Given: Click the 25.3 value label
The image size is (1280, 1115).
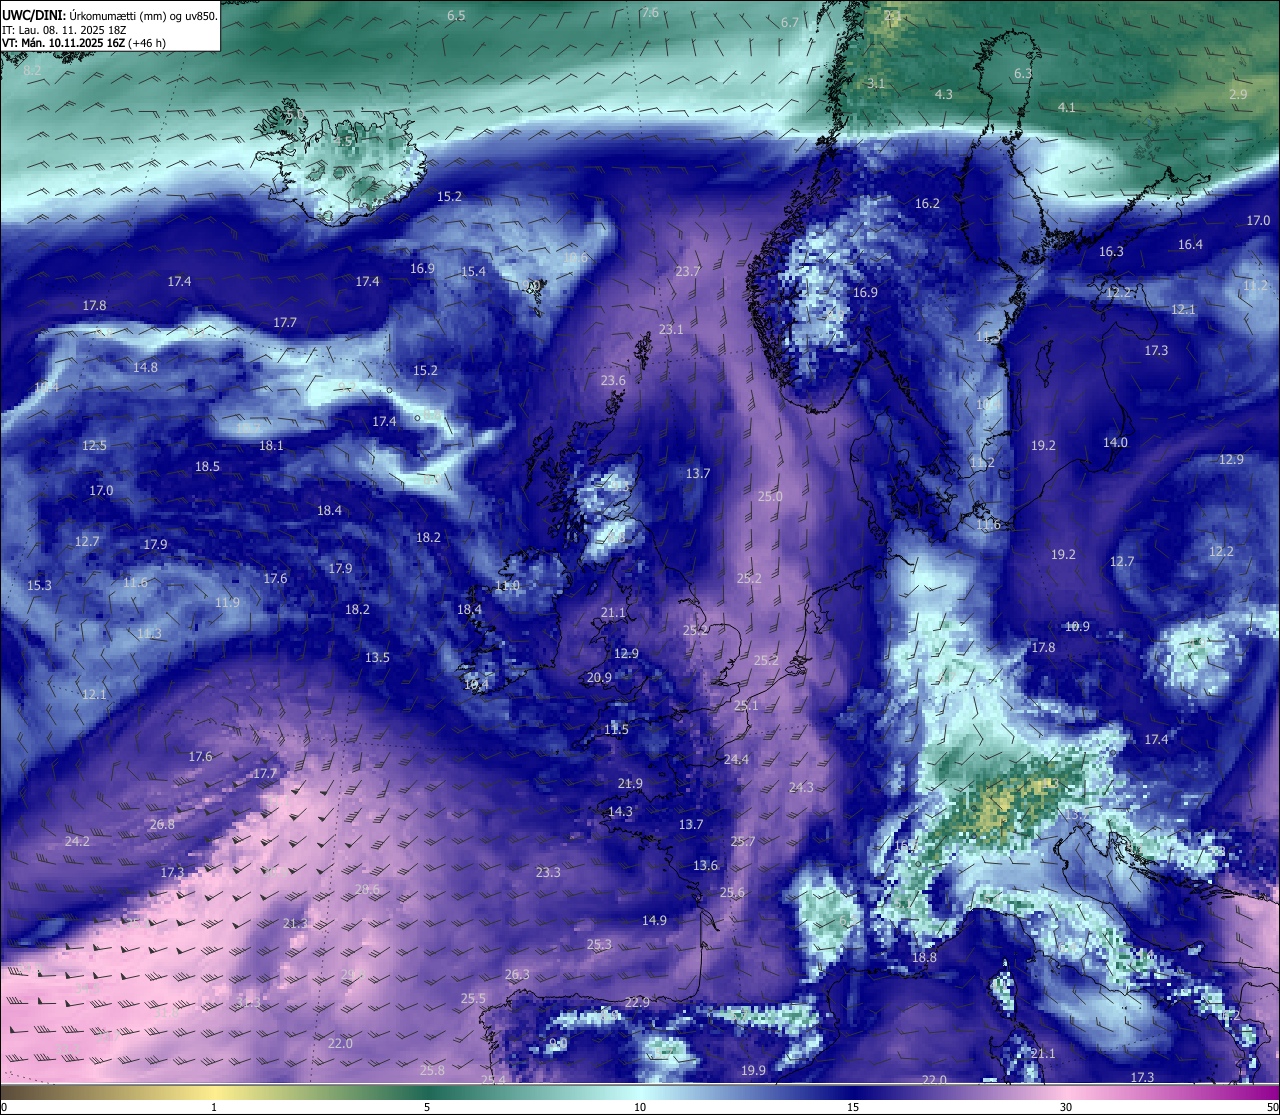Looking at the screenshot, I should point(599,945).
